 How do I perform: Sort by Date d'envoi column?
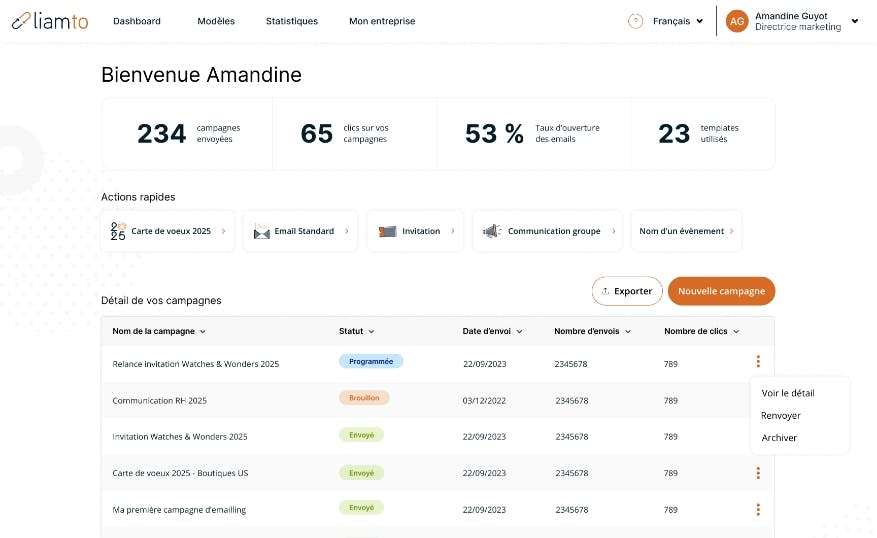[x=492, y=331]
